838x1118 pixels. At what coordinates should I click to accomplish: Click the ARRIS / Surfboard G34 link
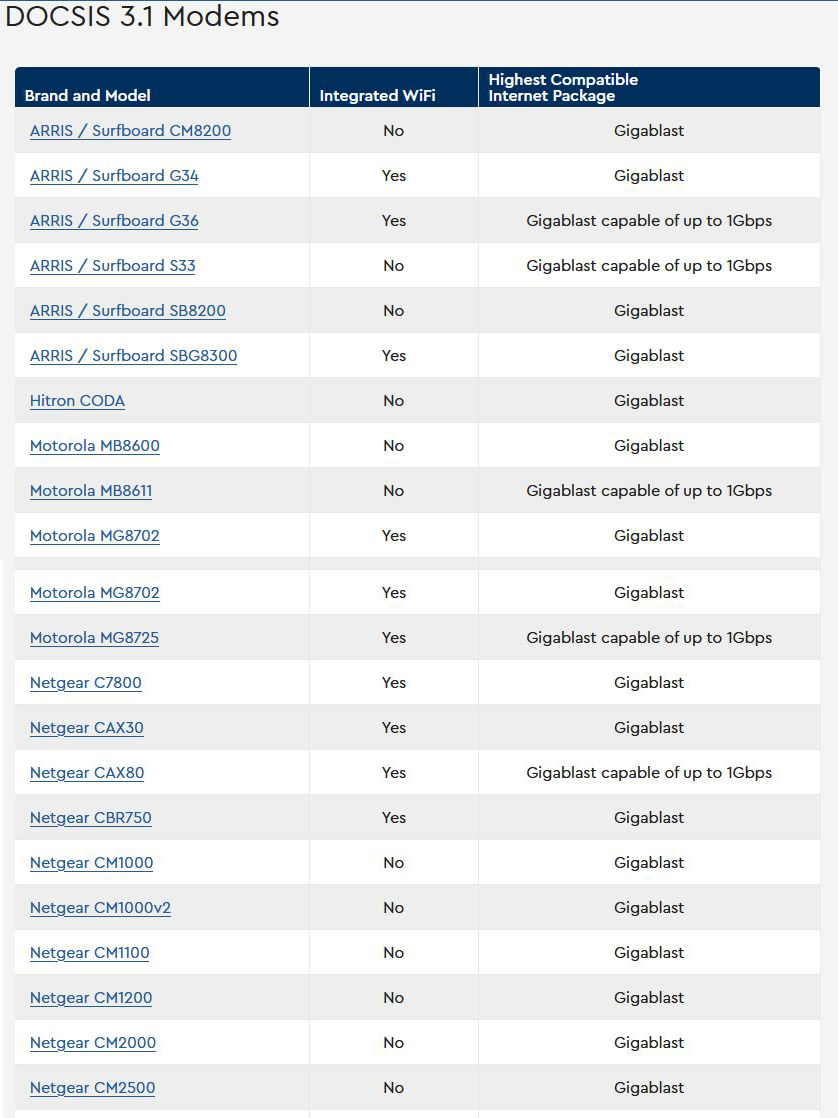click(x=114, y=175)
